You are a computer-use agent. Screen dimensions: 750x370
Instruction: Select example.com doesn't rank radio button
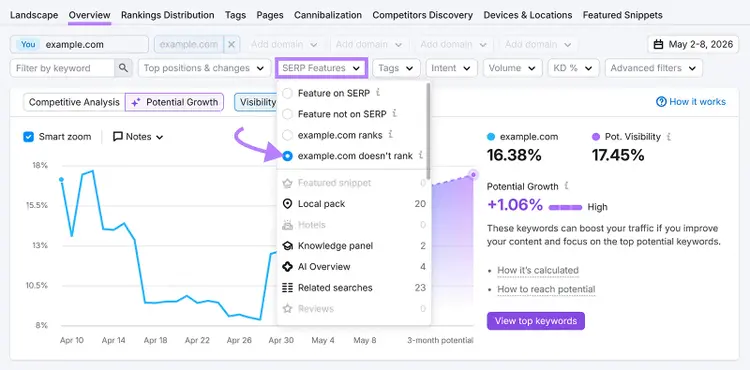point(287,156)
